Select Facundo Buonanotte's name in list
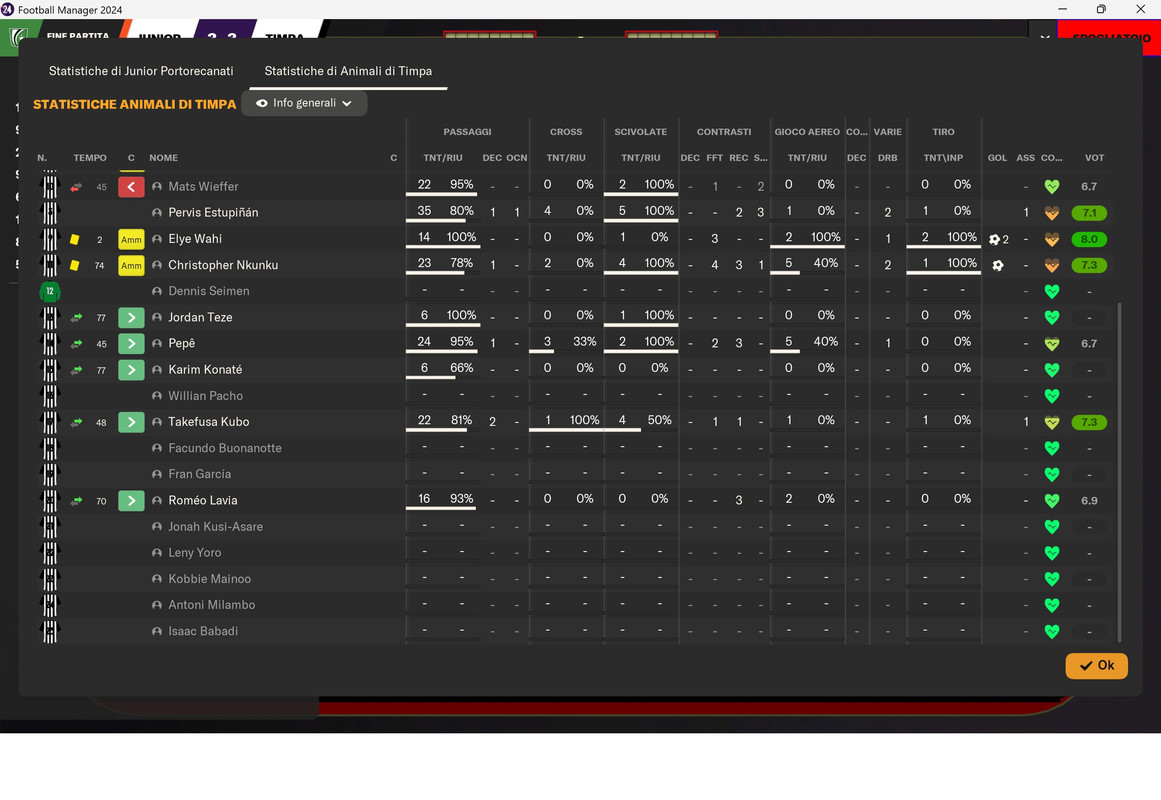1161x800 pixels. tap(225, 448)
